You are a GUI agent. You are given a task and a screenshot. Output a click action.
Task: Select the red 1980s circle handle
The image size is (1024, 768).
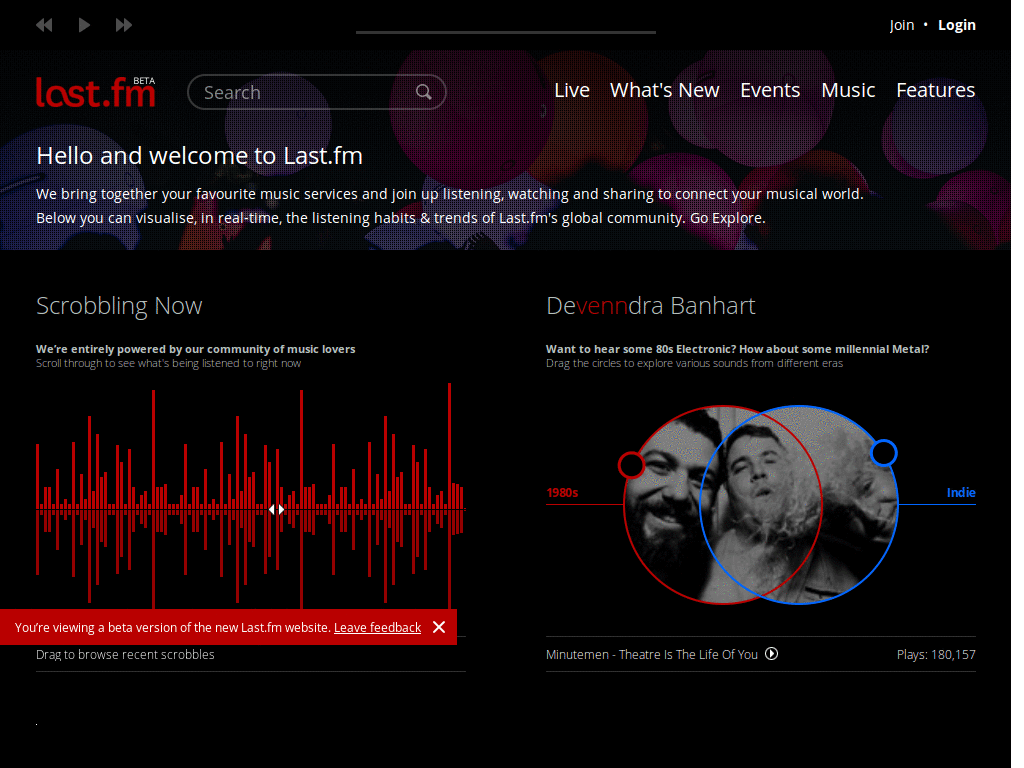(632, 465)
